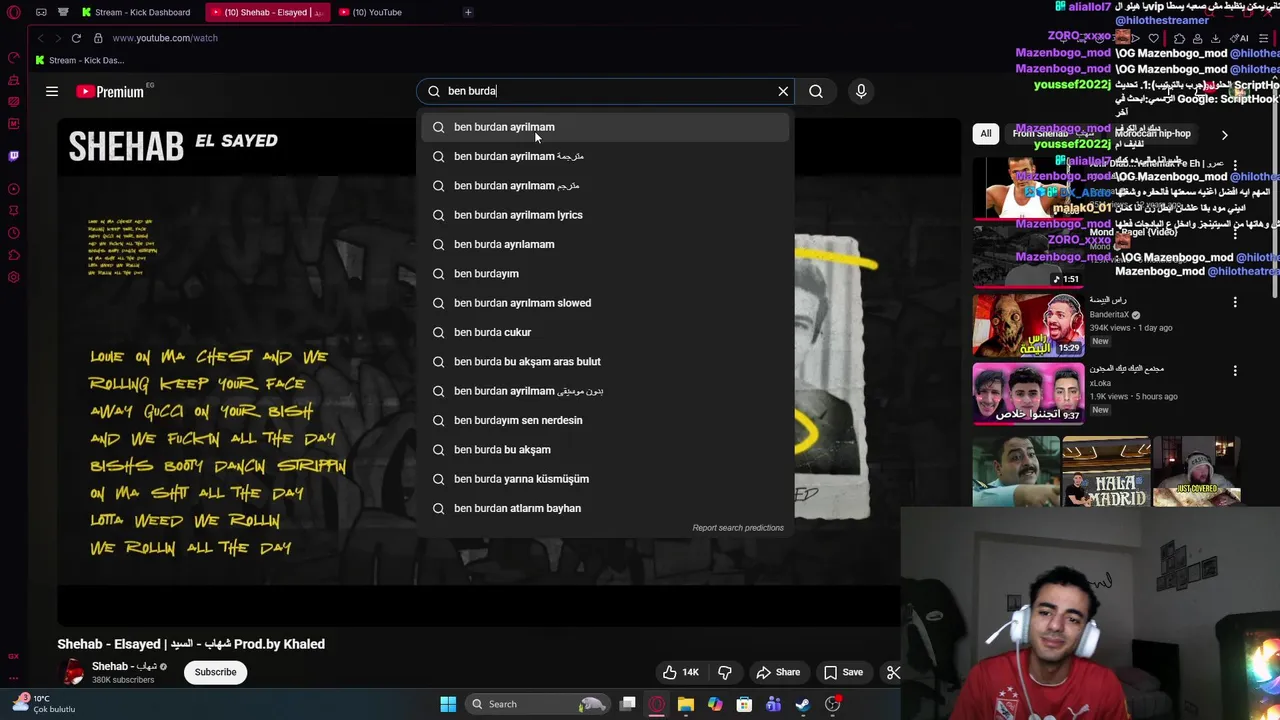This screenshot has width=1280, height=720.
Task: Pick suggestion 'ben burda cukur'
Action: (x=605, y=332)
